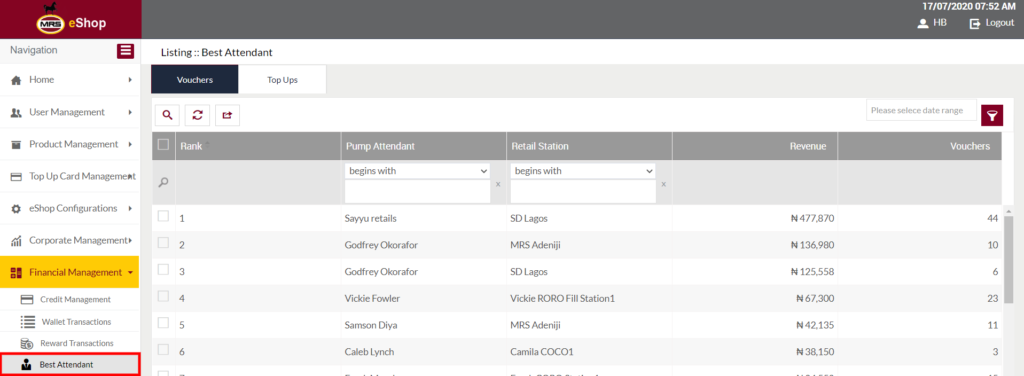Open the Home navigation item
This screenshot has width=1024, height=376.
pos(70,80)
